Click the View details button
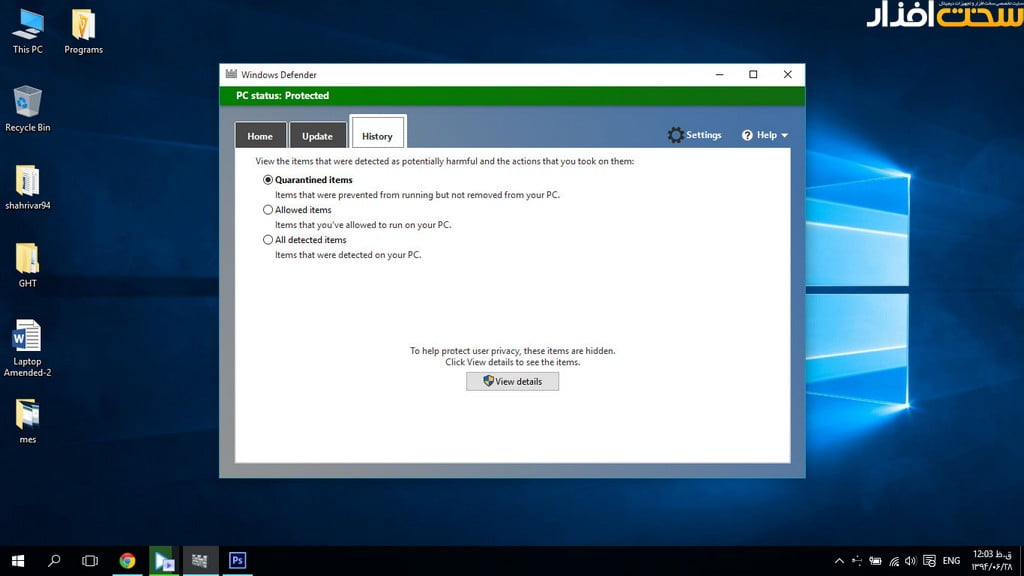 (512, 381)
